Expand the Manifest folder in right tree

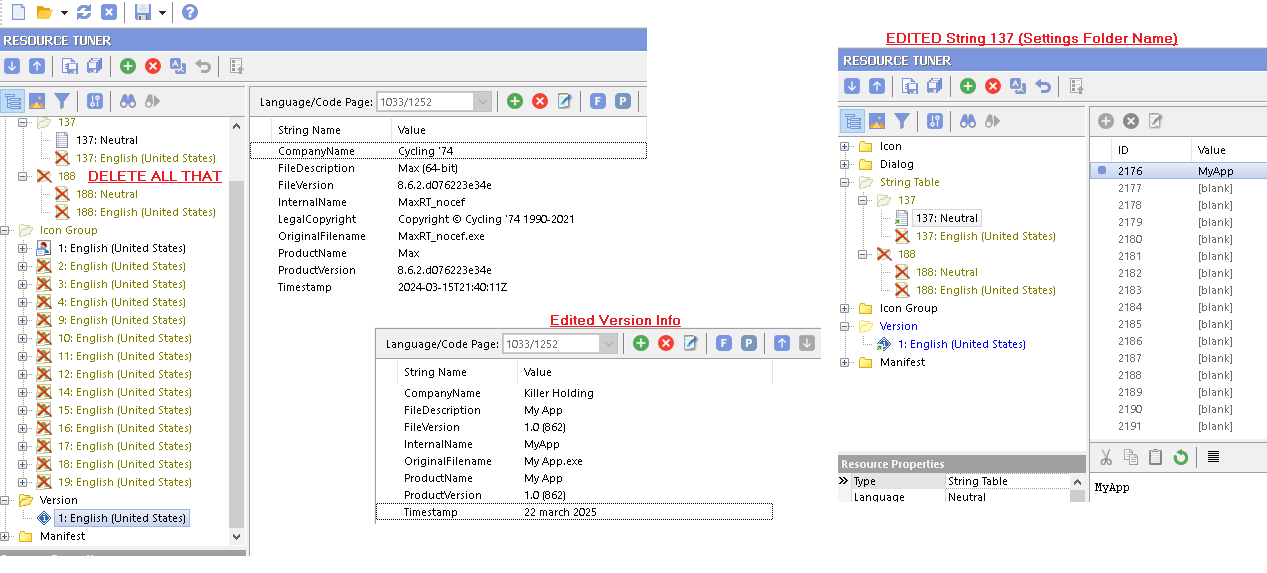pos(845,362)
